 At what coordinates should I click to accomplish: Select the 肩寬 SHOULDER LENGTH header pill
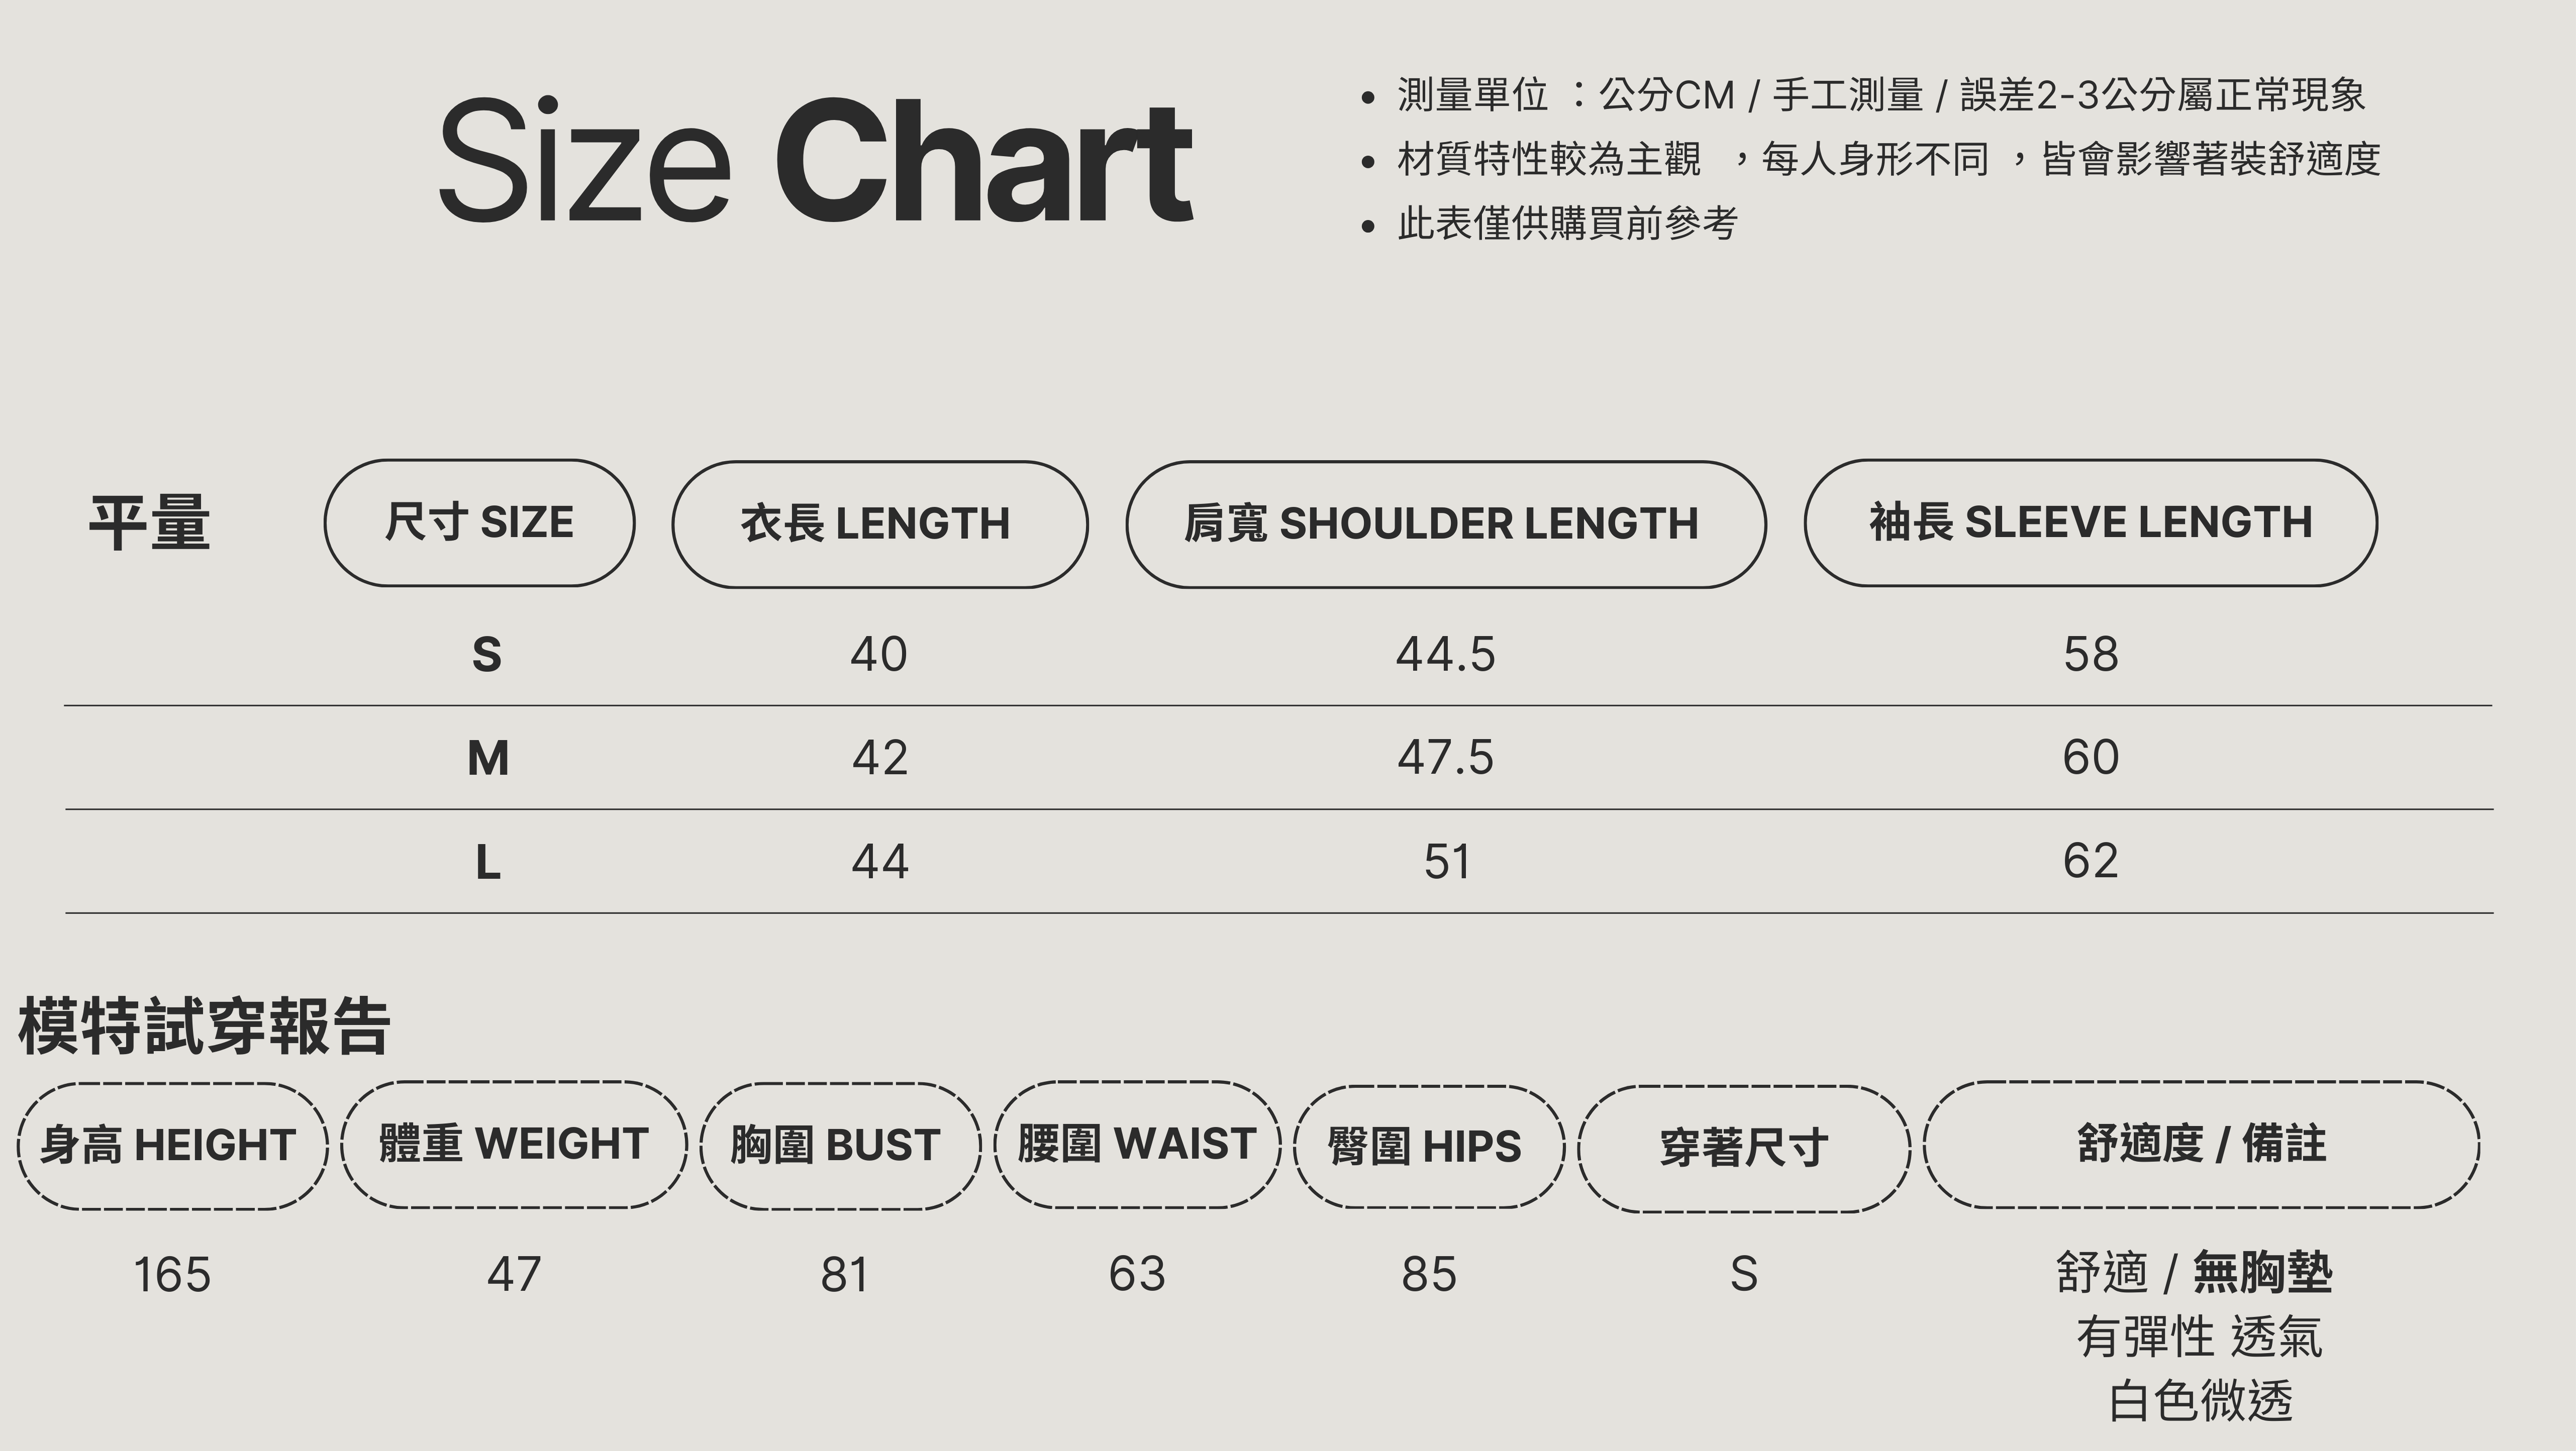[x=1445, y=524]
